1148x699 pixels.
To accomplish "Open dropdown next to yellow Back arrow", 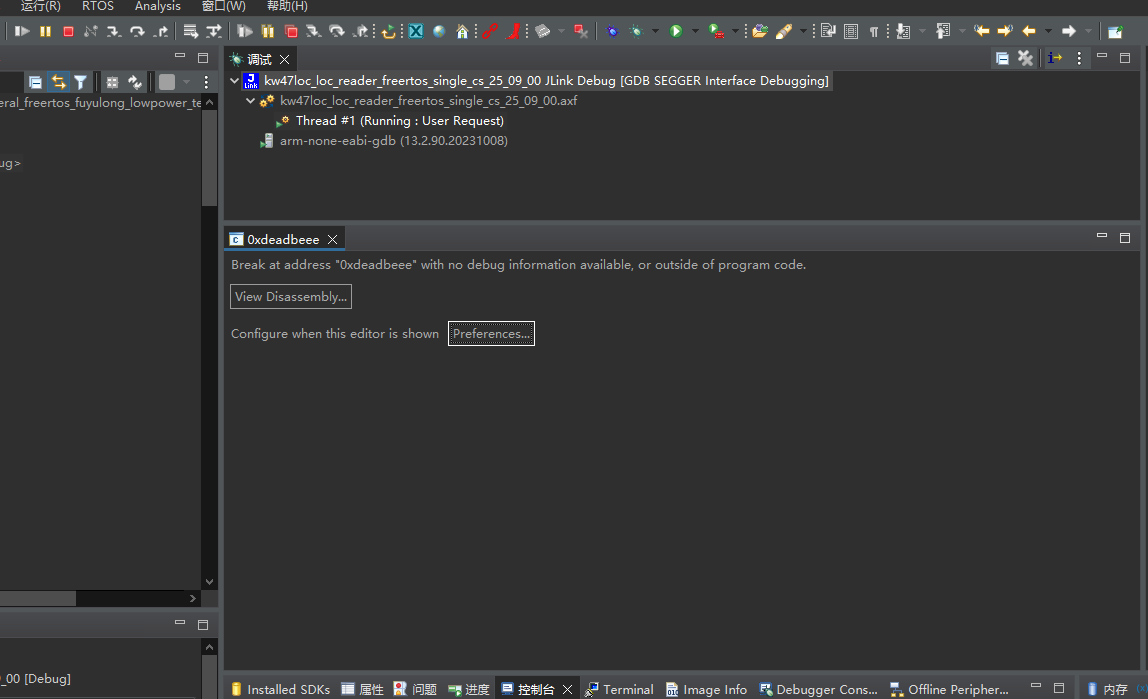I will point(1048,31).
